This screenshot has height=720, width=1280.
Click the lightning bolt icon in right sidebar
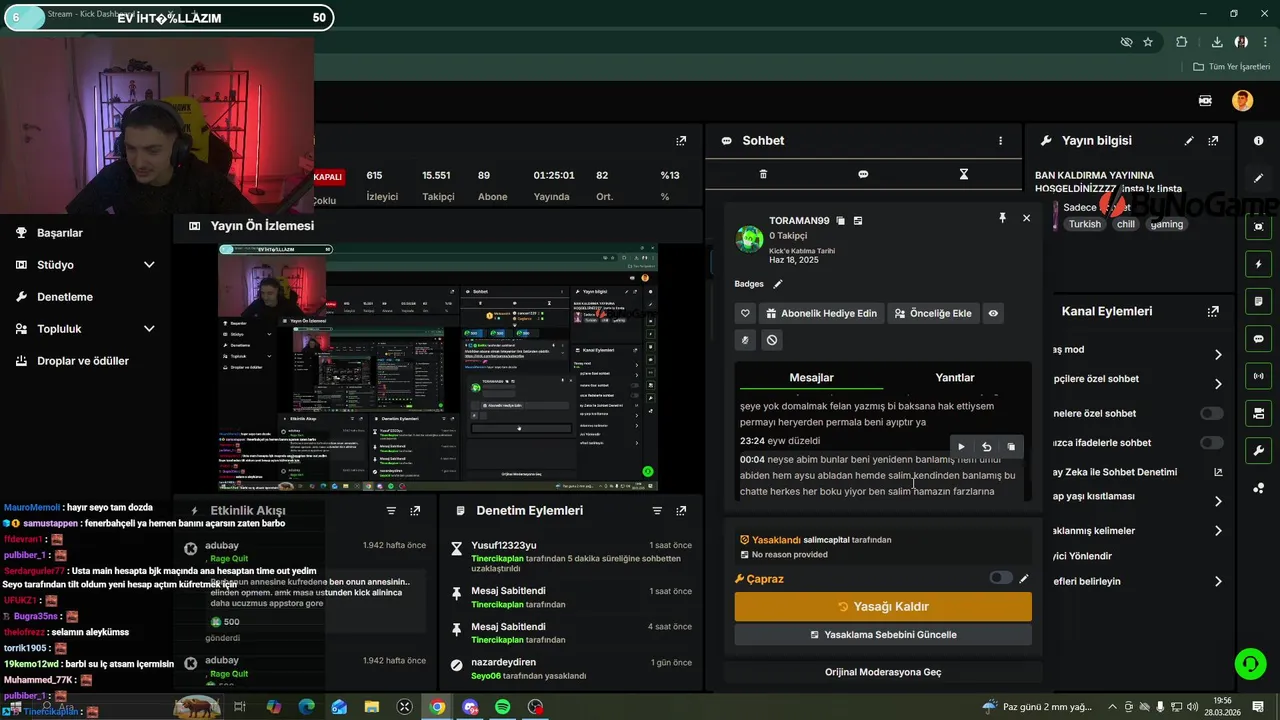tap(1258, 264)
